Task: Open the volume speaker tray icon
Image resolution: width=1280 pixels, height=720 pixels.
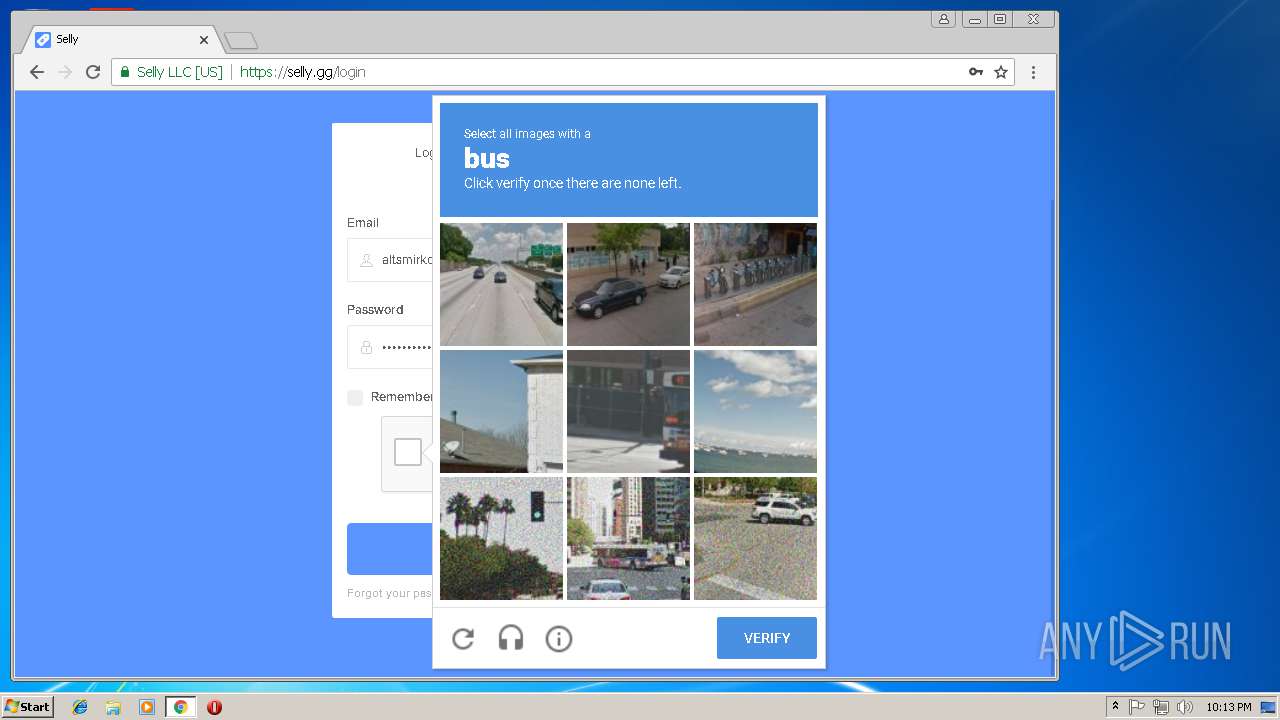Action: (x=1185, y=707)
